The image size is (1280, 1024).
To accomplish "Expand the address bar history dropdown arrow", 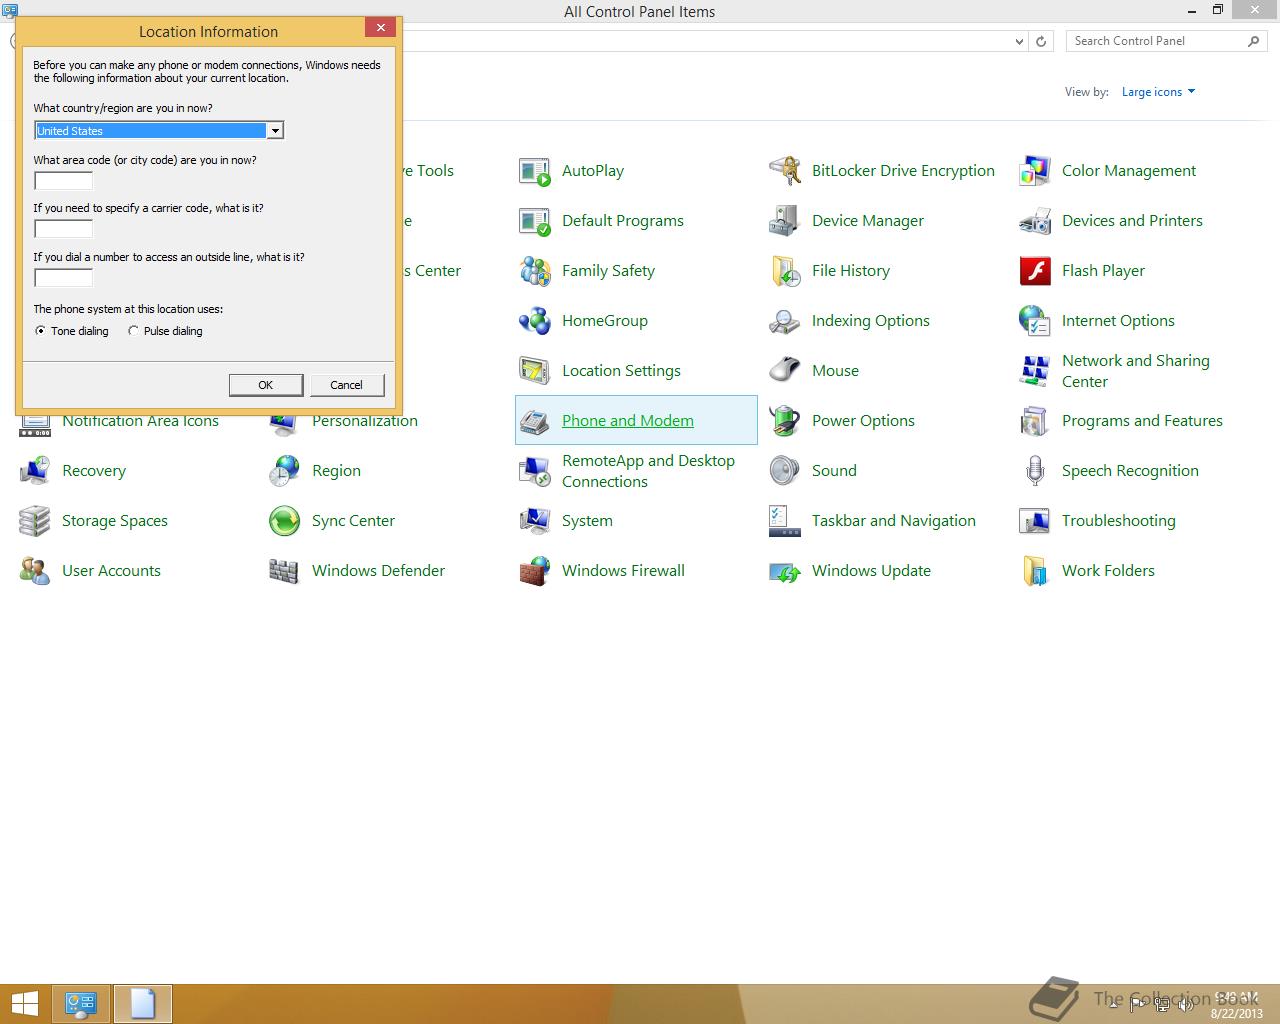I will pos(1019,41).
